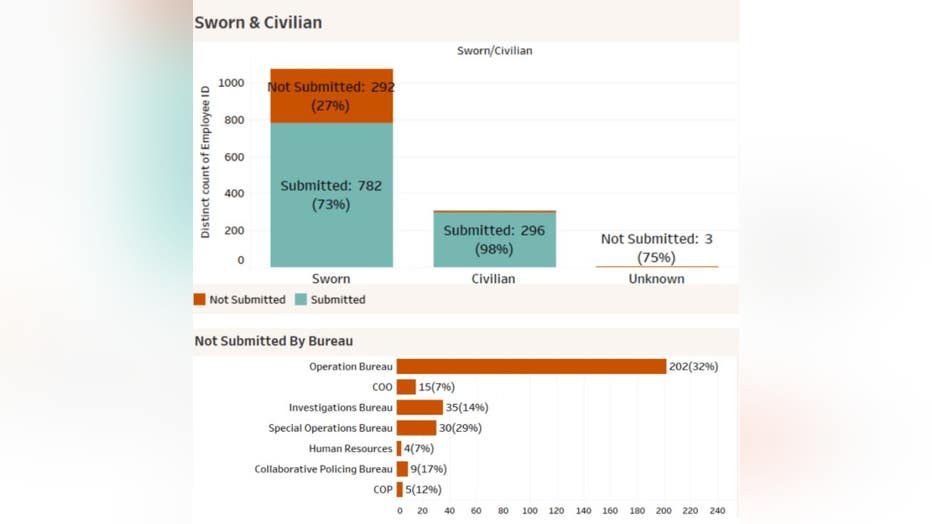Screen dimensions: 932x524
Task: Click the 'COP' row label
Action: (383, 490)
